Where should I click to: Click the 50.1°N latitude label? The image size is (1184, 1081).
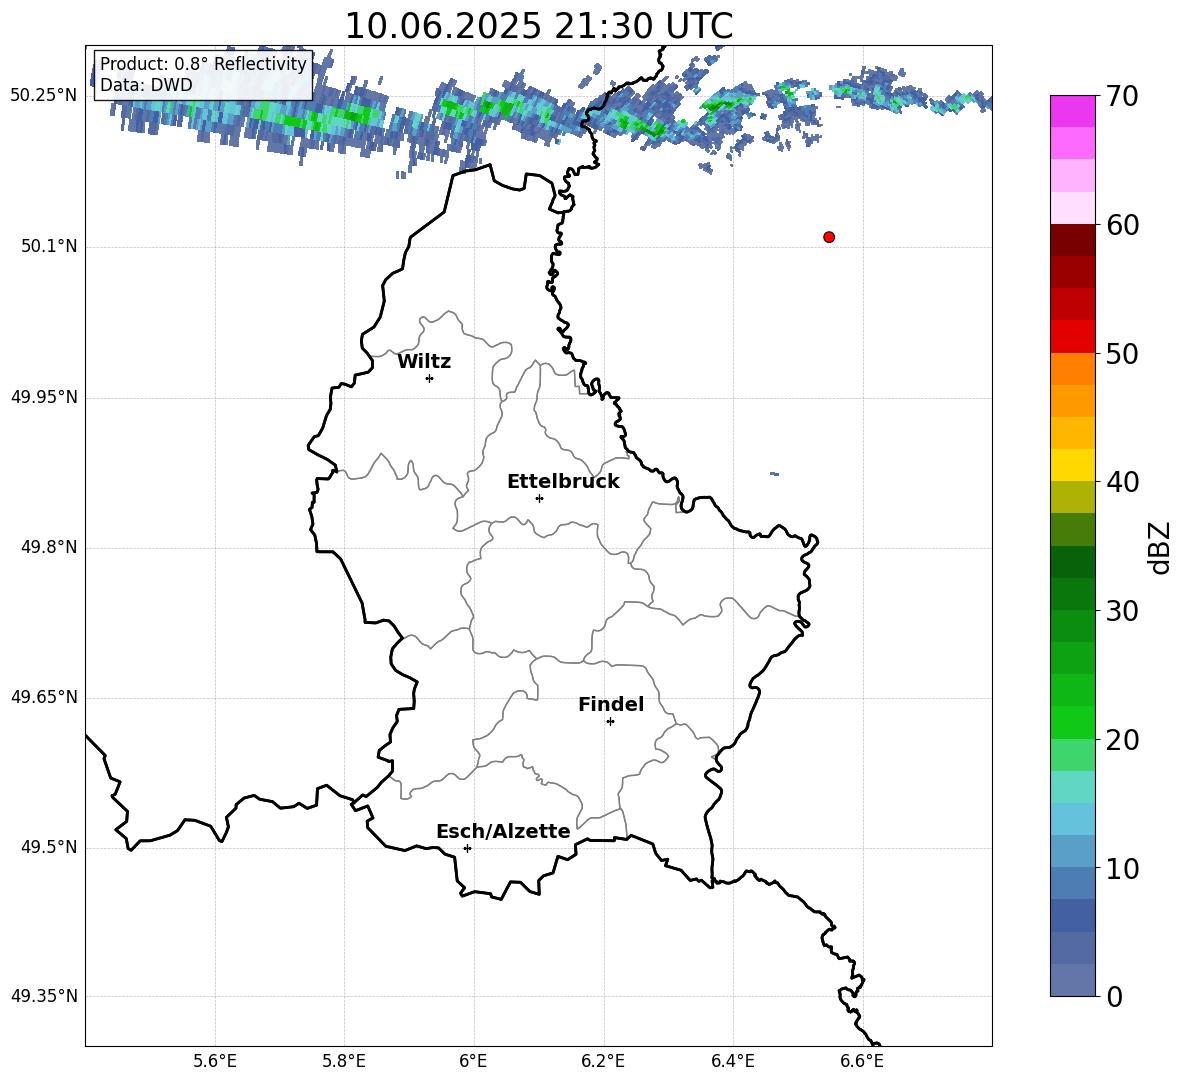[x=49, y=246]
